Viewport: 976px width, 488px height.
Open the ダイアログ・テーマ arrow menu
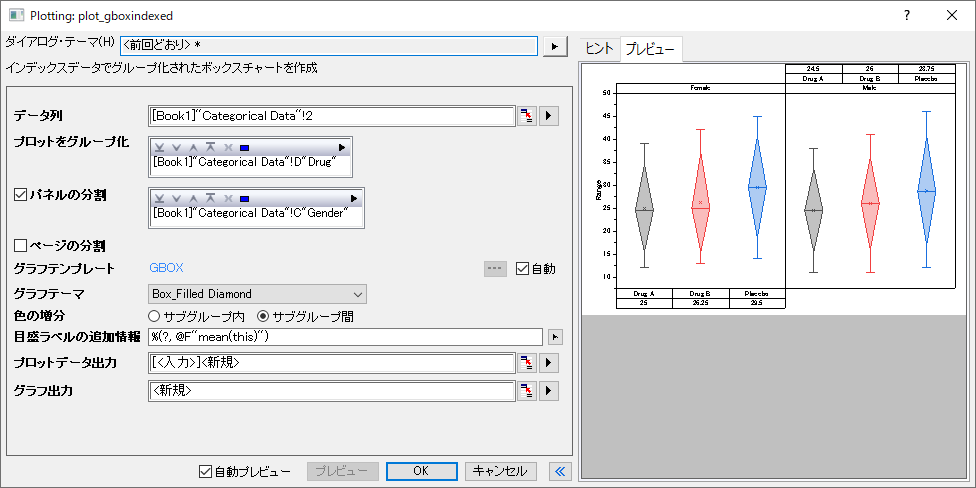(x=555, y=46)
